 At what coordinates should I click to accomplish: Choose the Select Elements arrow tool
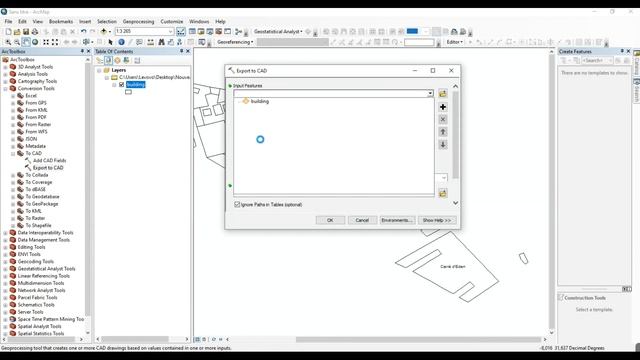[110, 42]
